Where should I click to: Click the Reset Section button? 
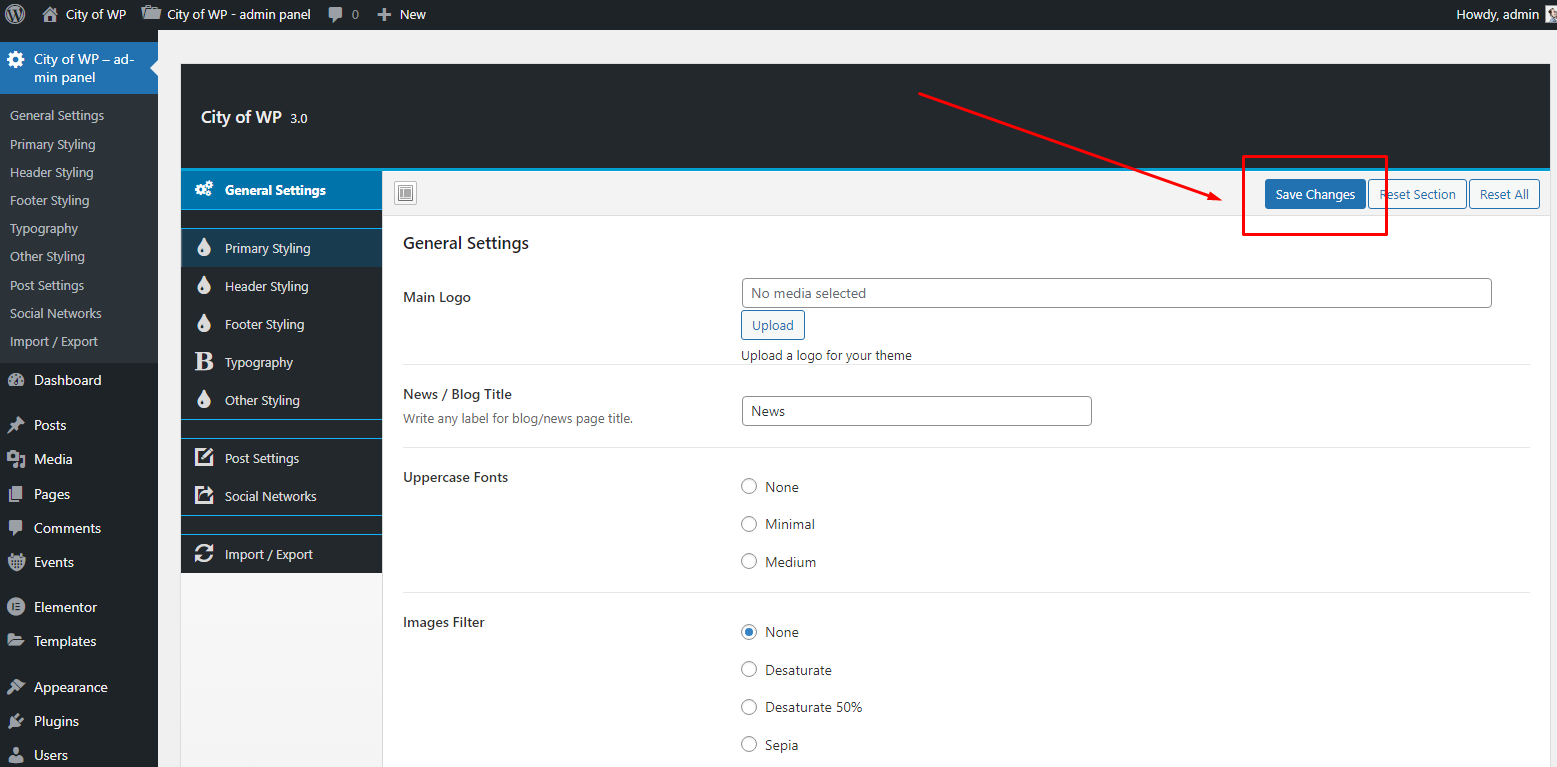(1417, 194)
